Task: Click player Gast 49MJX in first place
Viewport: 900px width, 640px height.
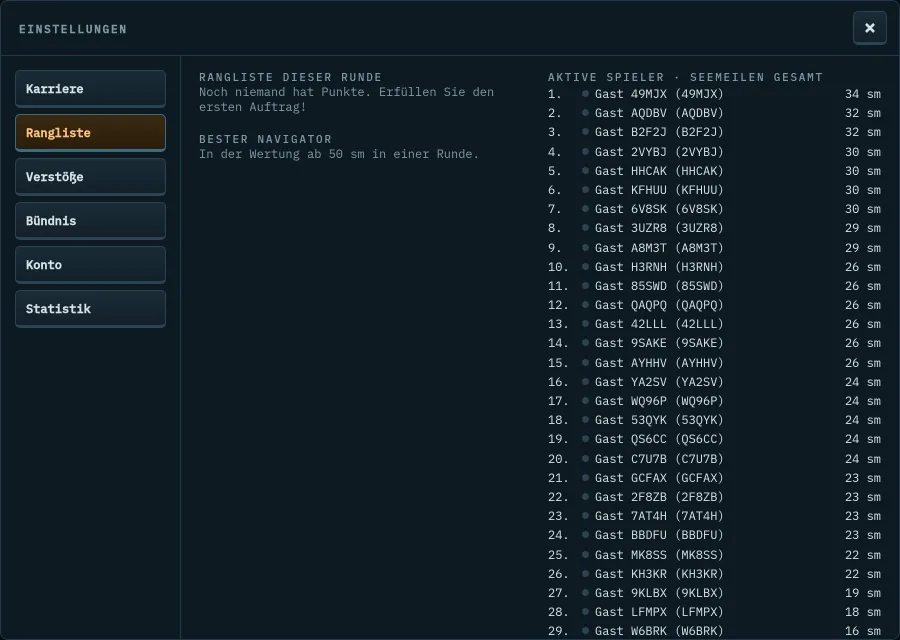Action: (714, 94)
